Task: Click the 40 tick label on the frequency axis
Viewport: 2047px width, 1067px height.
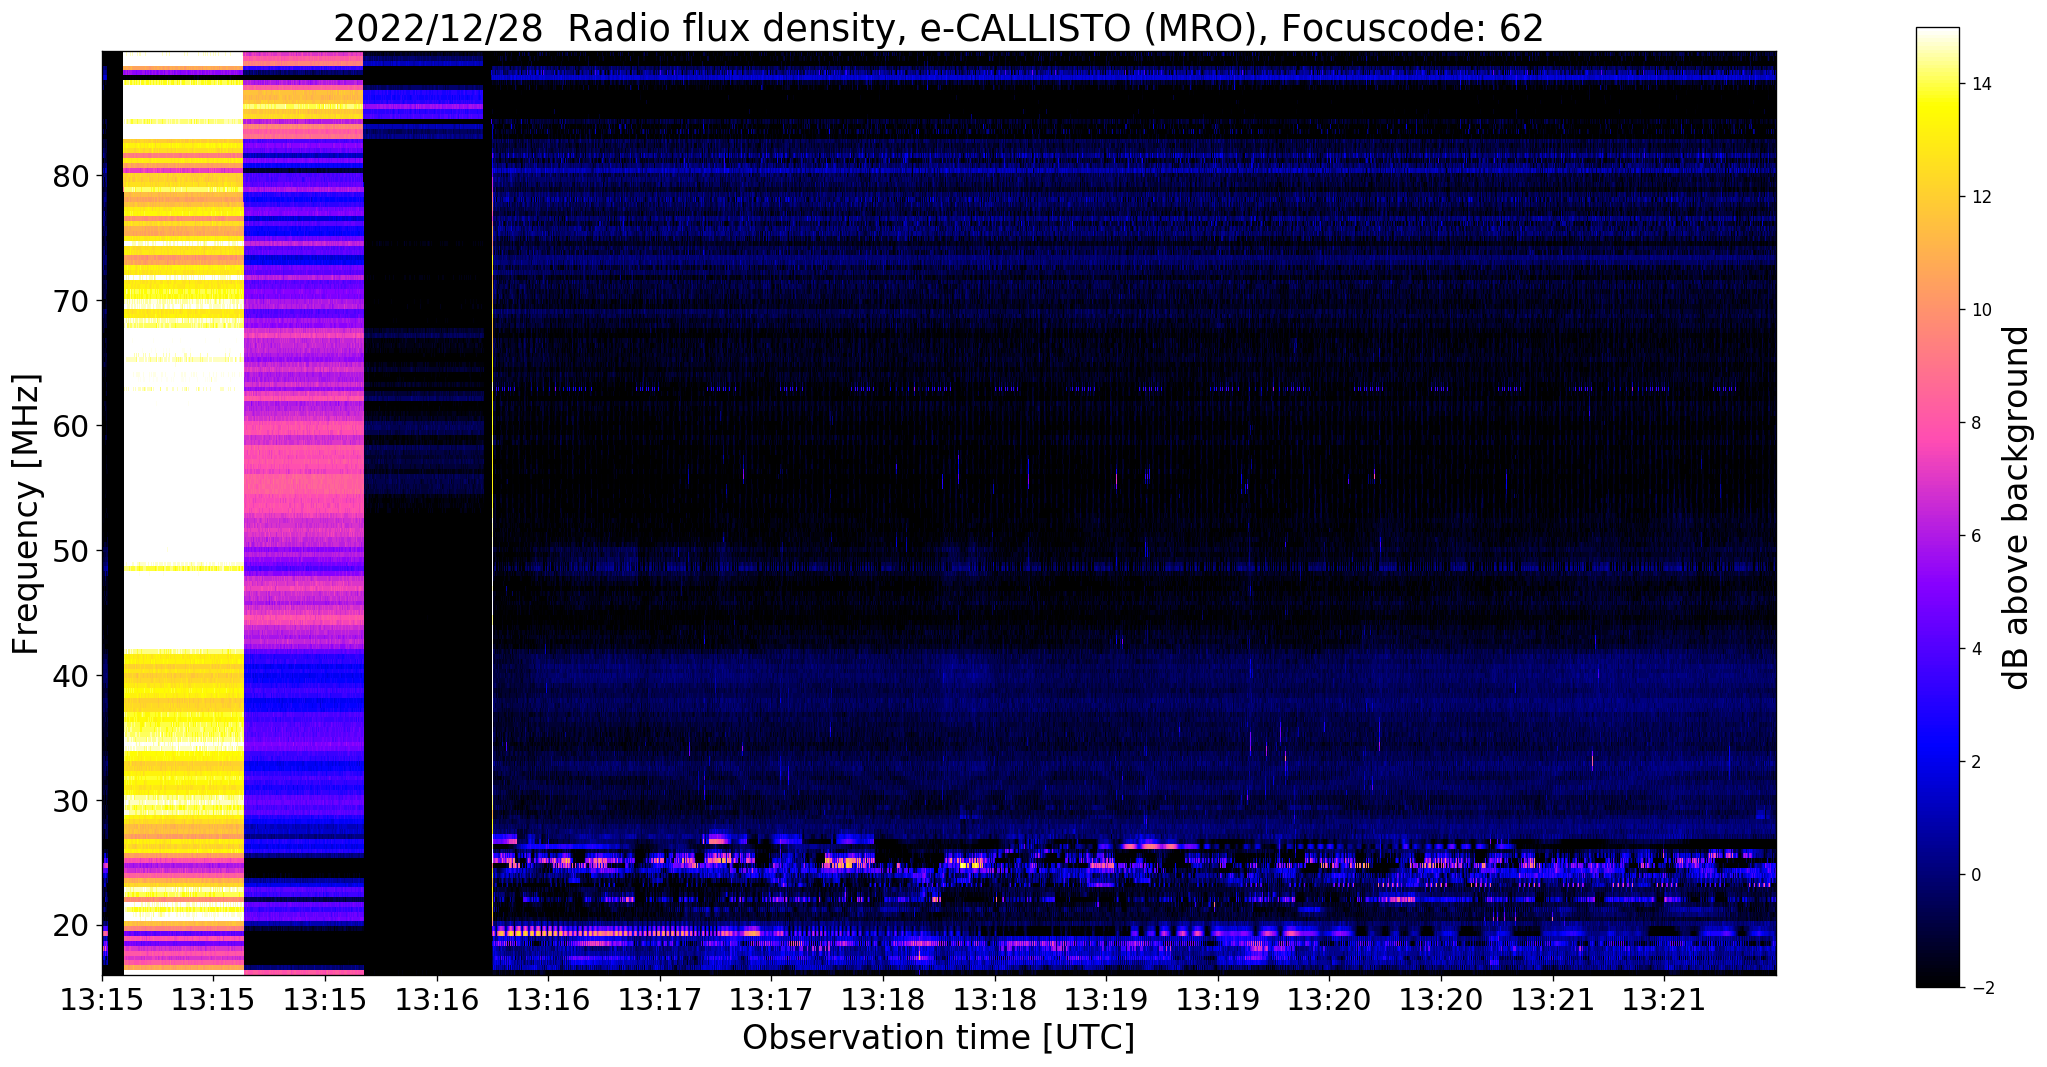Action: pos(71,676)
